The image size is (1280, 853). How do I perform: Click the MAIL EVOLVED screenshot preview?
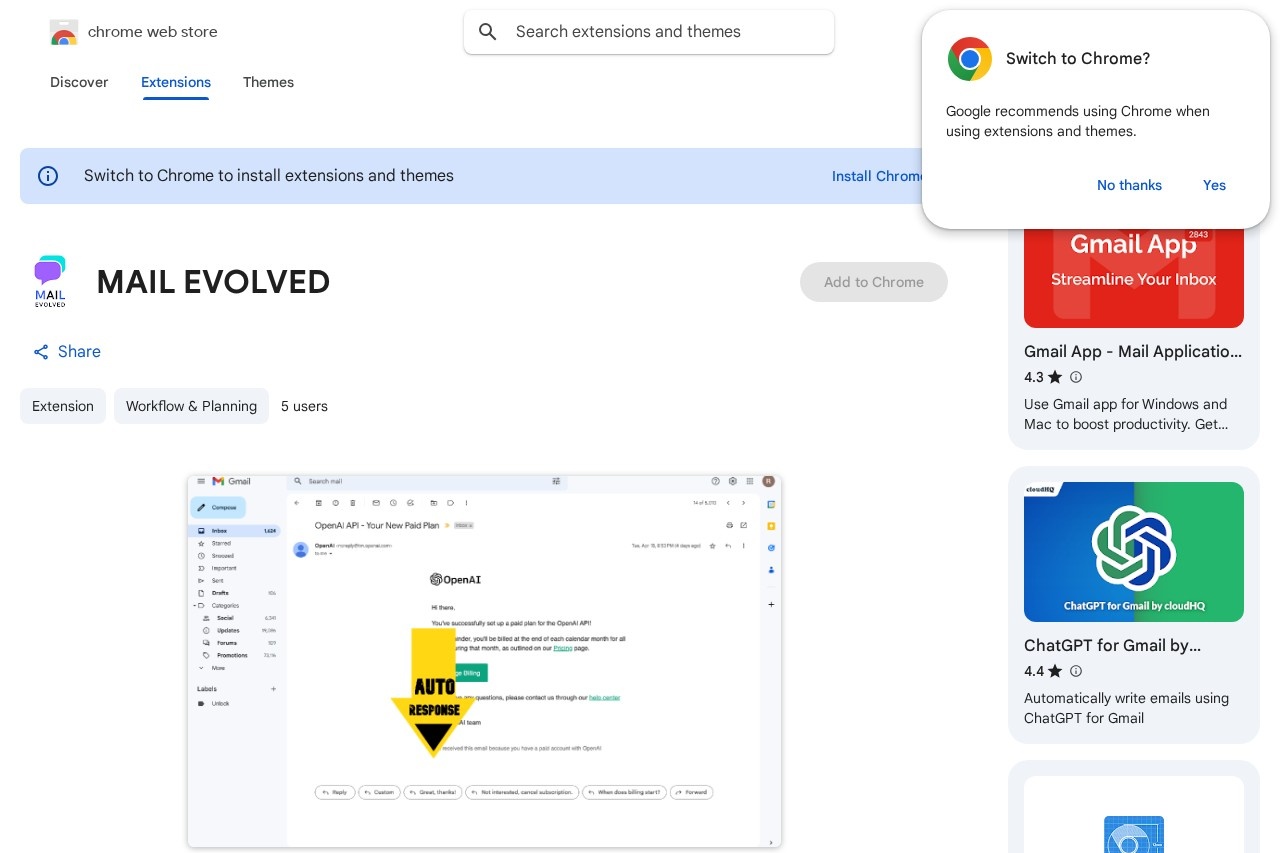pos(484,661)
